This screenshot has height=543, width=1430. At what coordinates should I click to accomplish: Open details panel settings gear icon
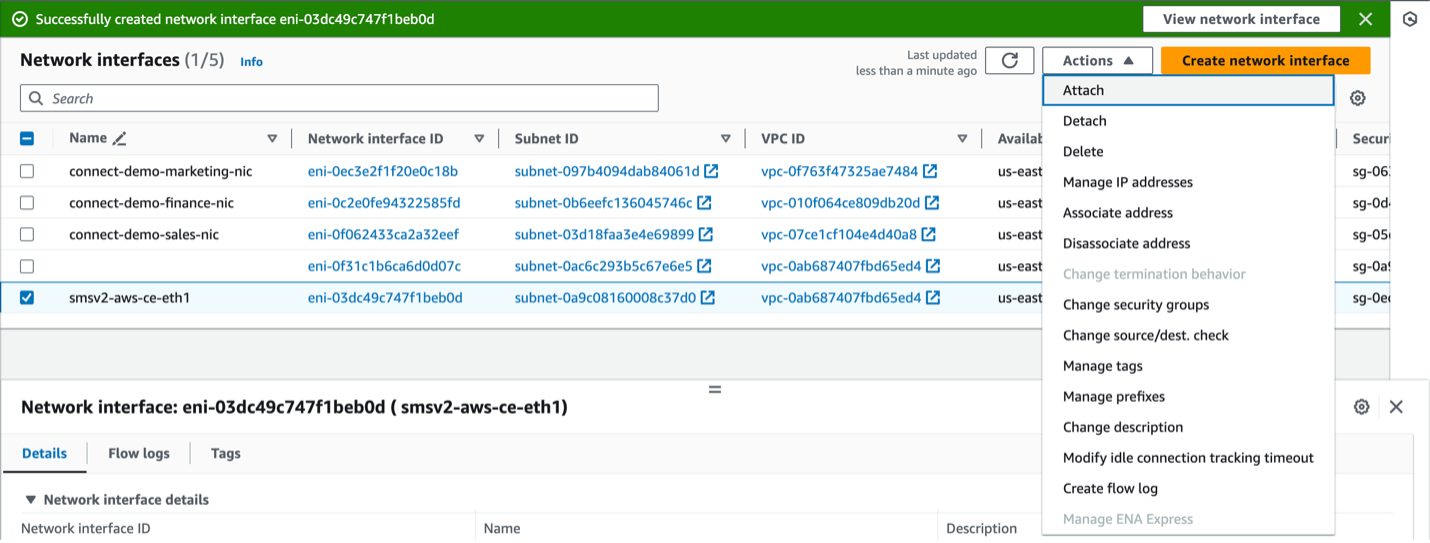pyautogui.click(x=1361, y=406)
